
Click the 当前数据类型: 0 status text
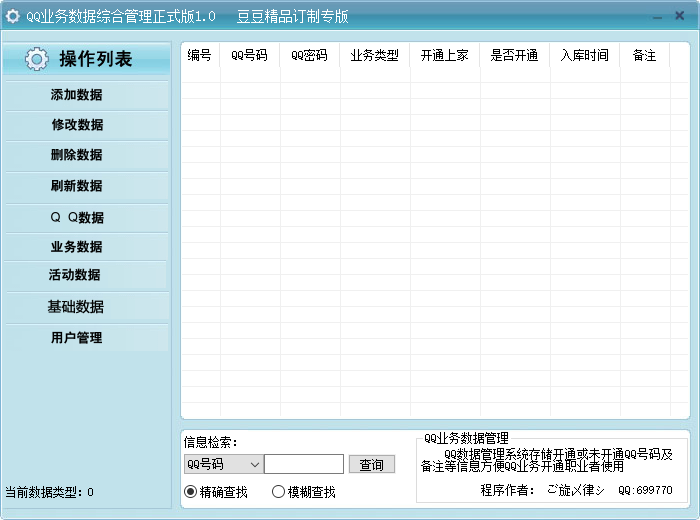coord(50,492)
